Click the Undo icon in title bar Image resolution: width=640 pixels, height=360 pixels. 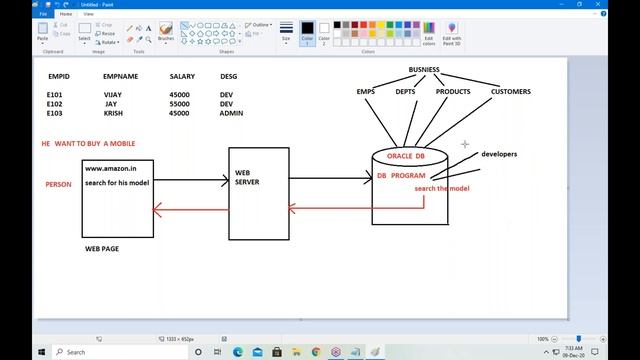(57, 4)
